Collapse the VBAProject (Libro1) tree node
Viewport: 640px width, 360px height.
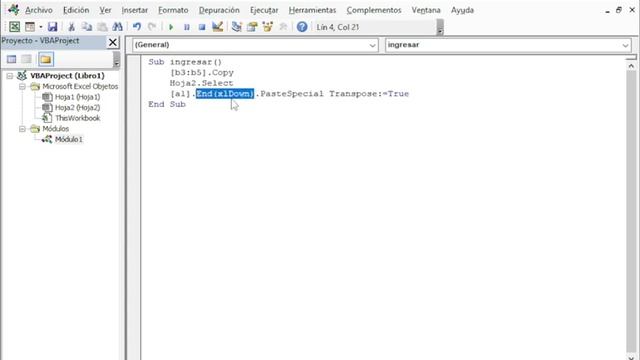(x=10, y=76)
